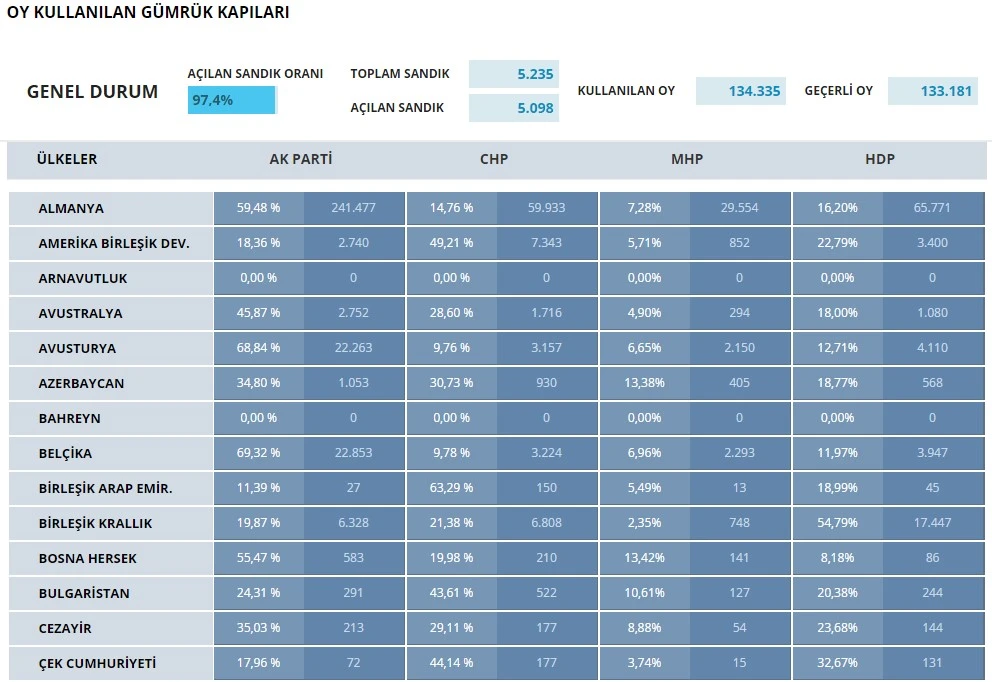This screenshot has width=992, height=682.
Task: Click the AK PARTİ column header
Action: (x=301, y=159)
